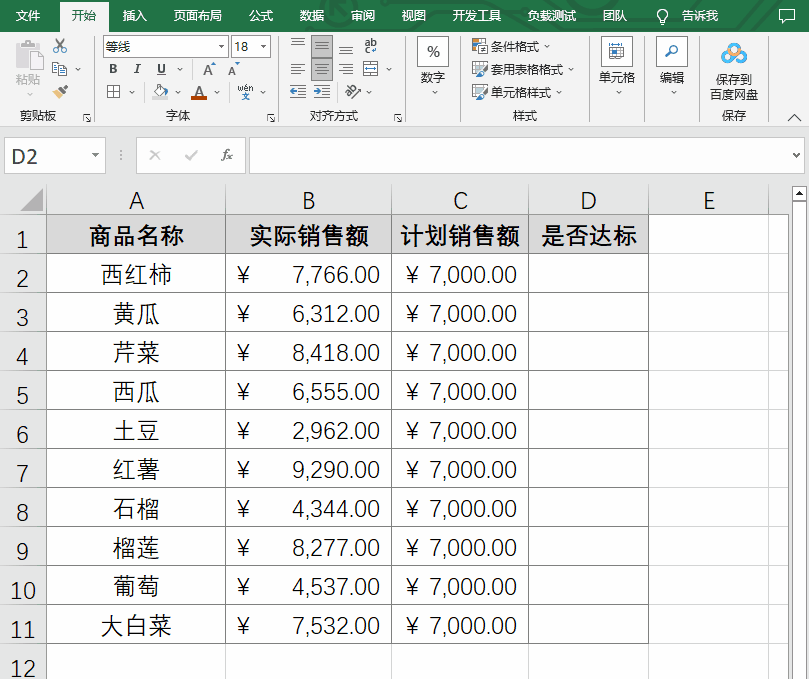Switch to 视图 tab
Image resolution: width=809 pixels, height=679 pixels.
(413, 15)
